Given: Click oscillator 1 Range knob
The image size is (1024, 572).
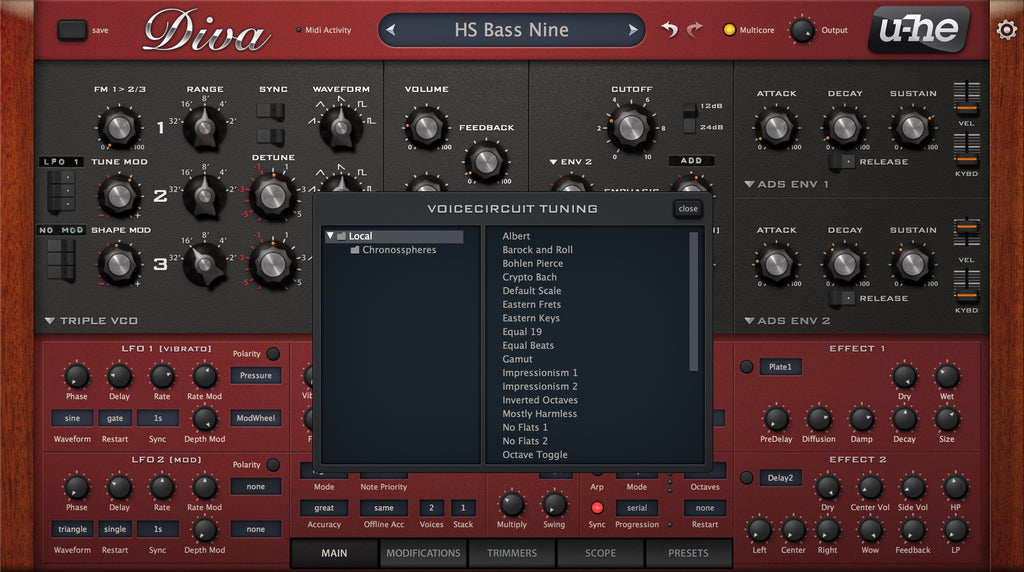Looking at the screenshot, I should pyautogui.click(x=204, y=127).
